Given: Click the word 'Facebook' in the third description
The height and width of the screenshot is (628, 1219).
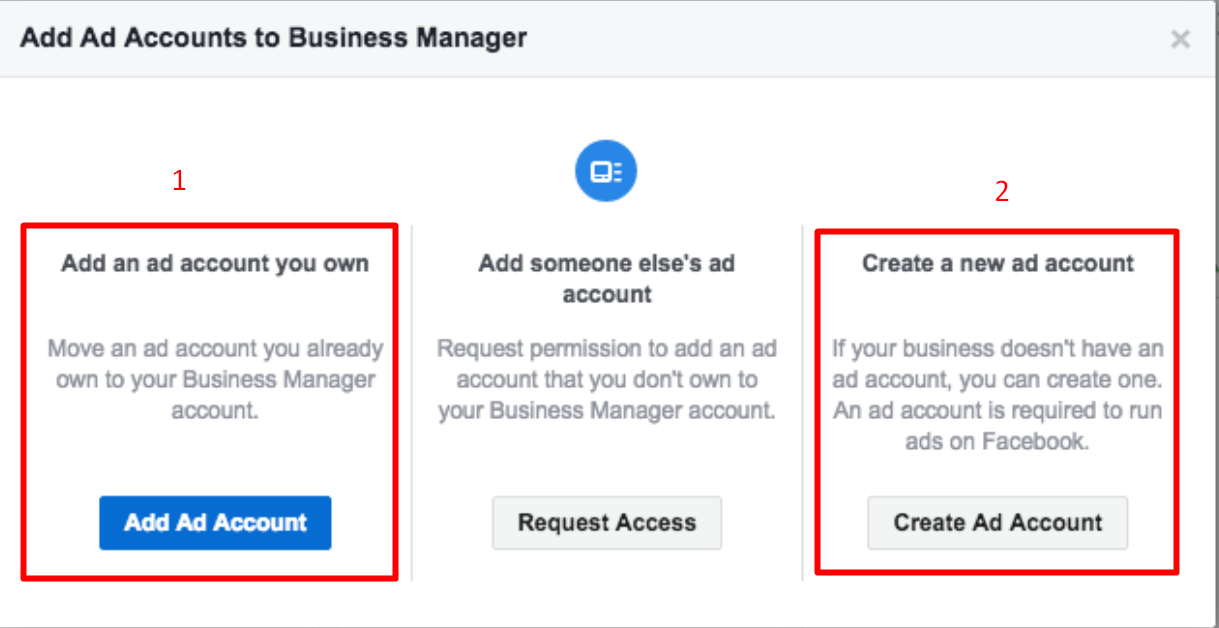Looking at the screenshot, I should [x=1037, y=441].
